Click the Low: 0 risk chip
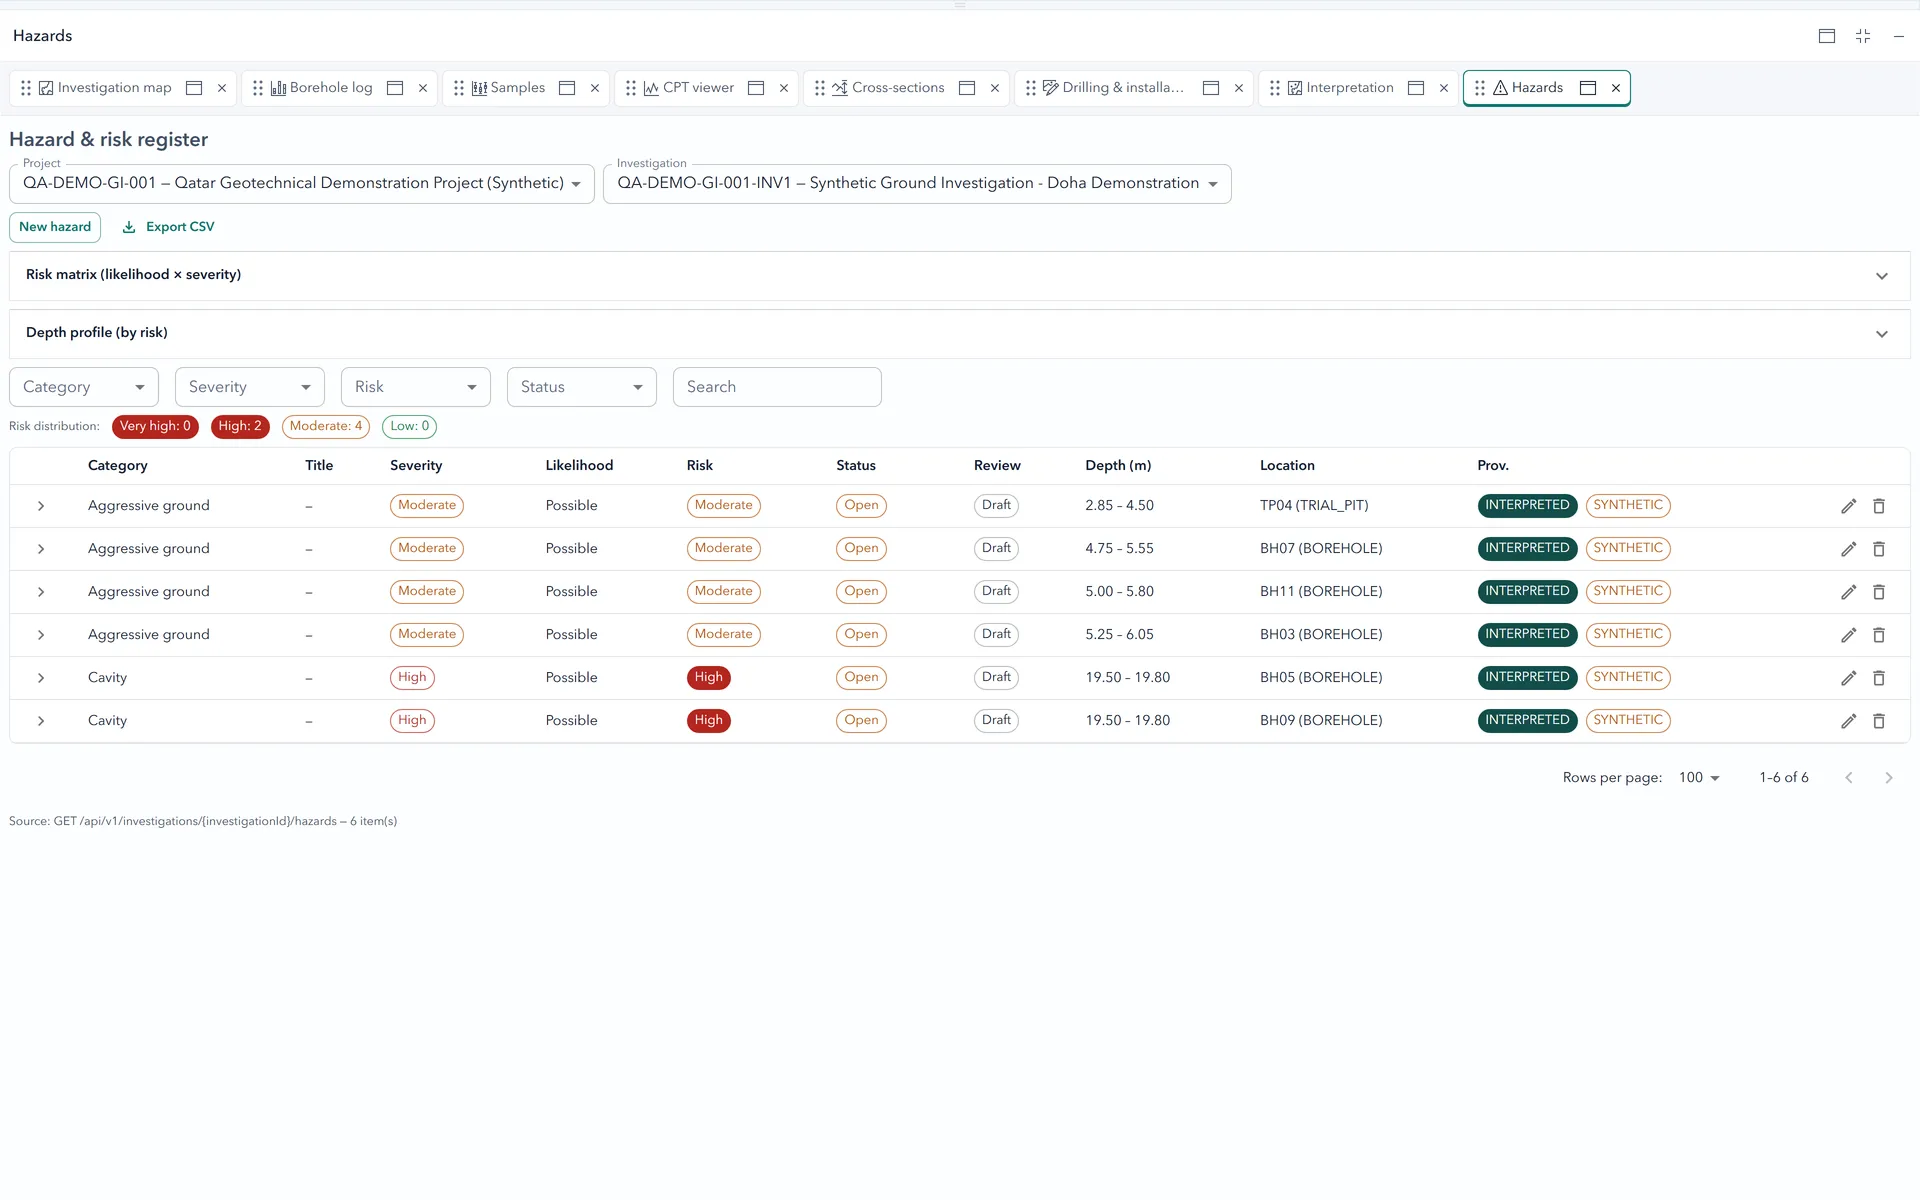This screenshot has width=1920, height=1200. 410,426
